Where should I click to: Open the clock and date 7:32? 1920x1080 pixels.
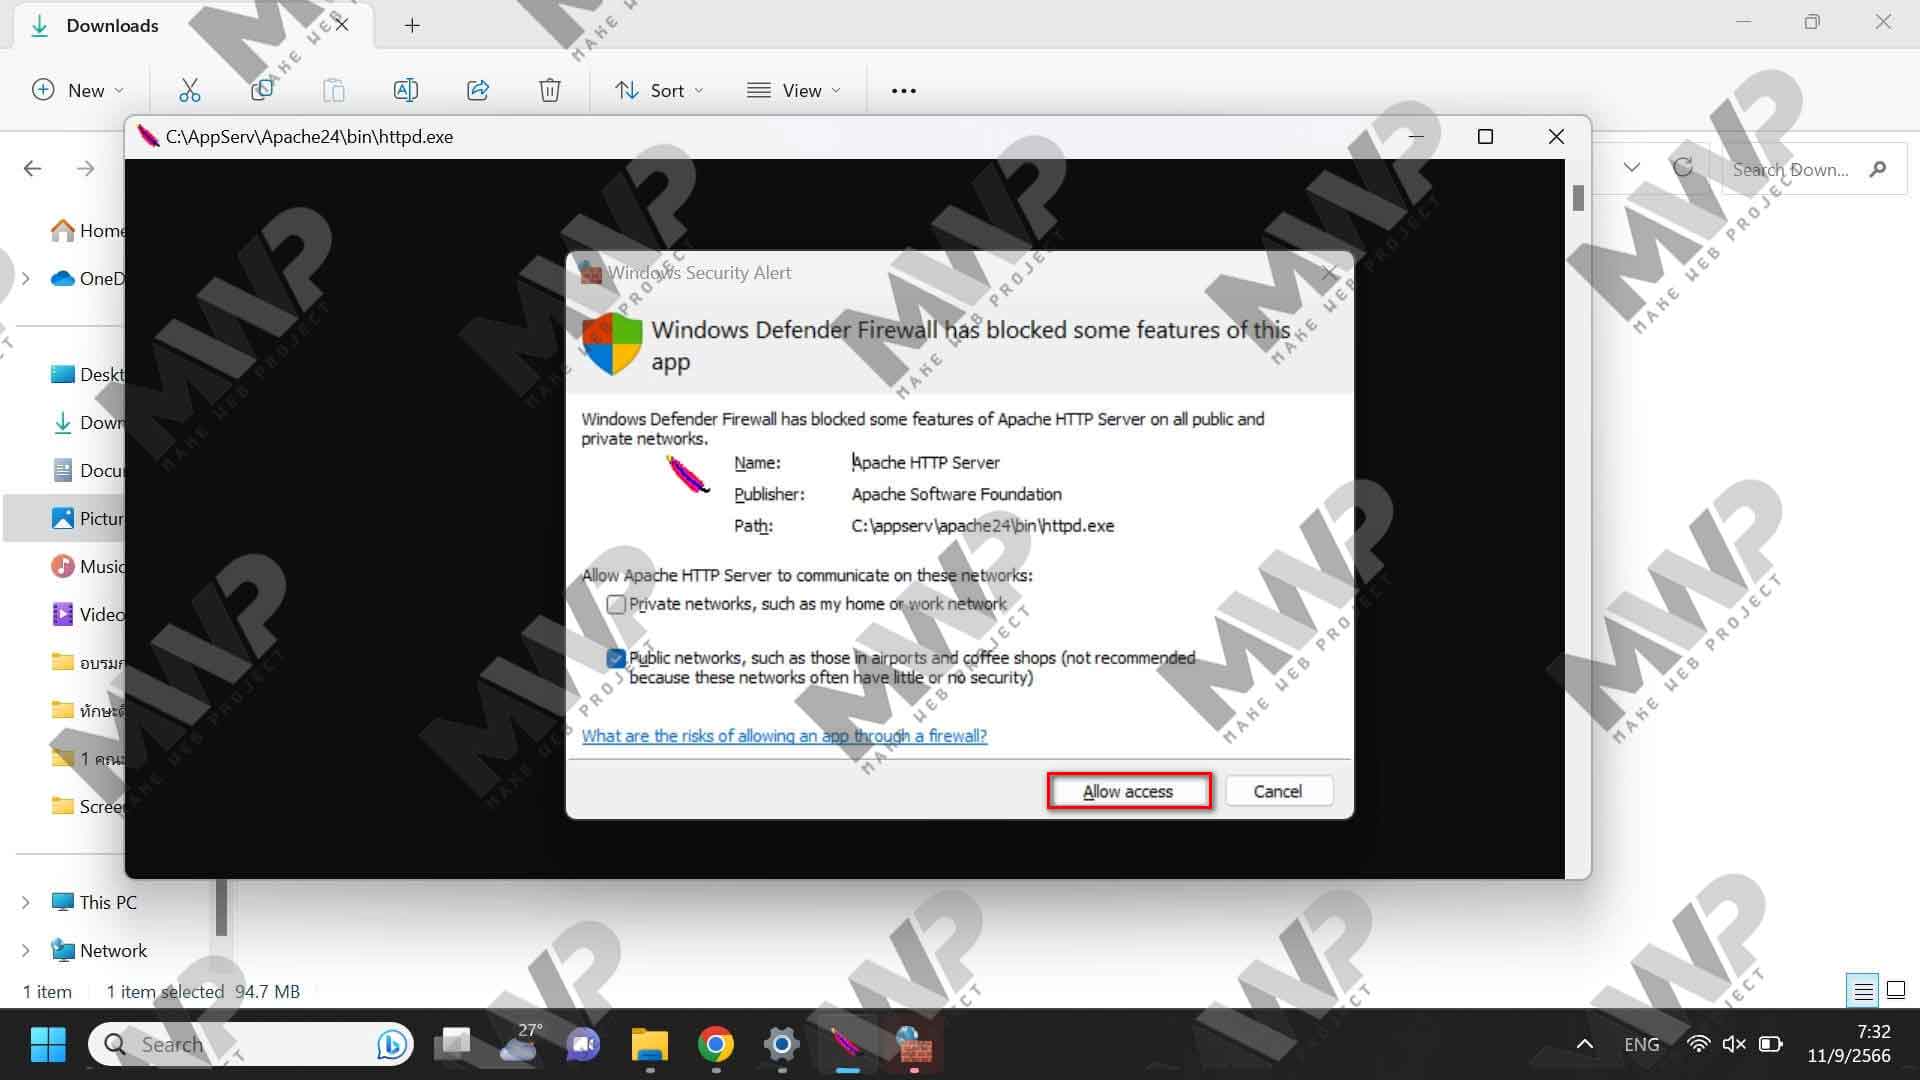click(1849, 1043)
